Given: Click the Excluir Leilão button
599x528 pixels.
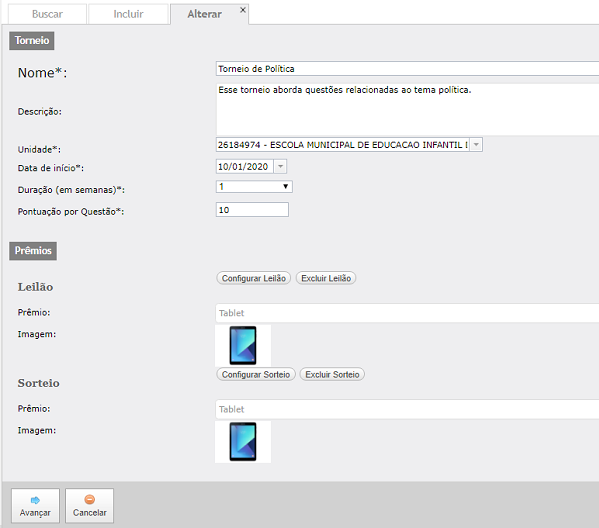Looking at the screenshot, I should point(326,278).
